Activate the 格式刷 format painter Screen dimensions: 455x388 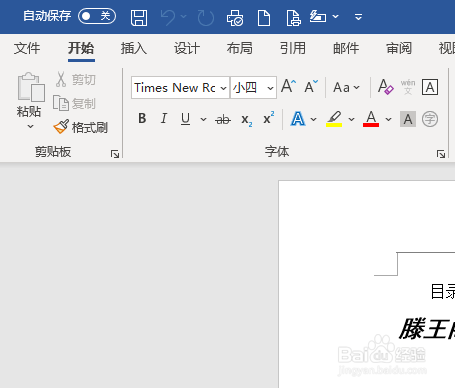tap(80, 127)
